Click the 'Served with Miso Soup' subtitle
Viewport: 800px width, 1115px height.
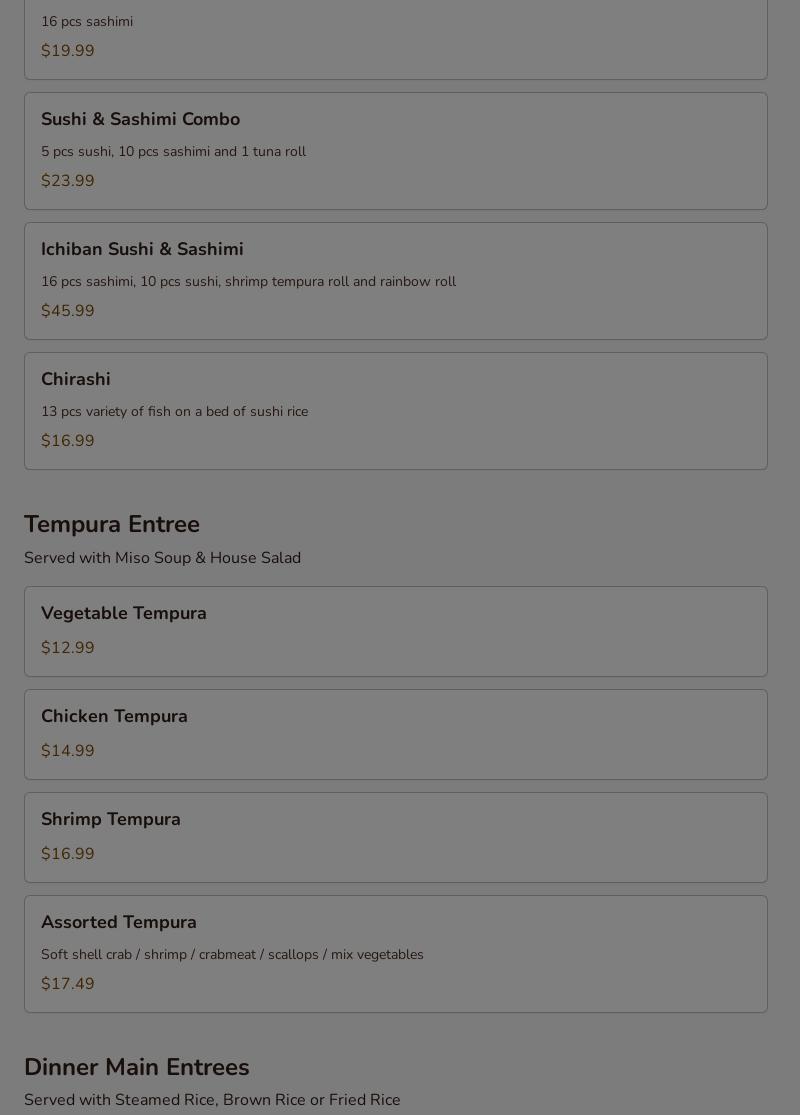point(162,558)
